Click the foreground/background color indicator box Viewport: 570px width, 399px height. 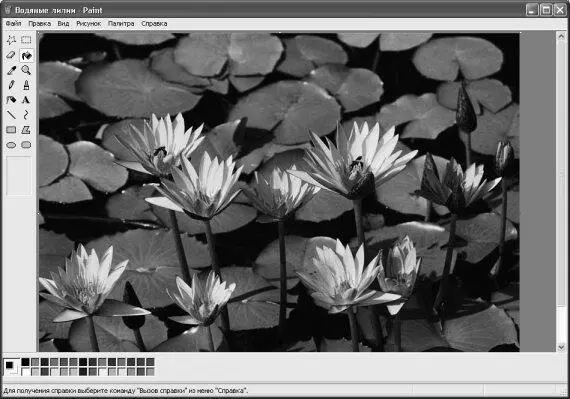[x=11, y=367]
